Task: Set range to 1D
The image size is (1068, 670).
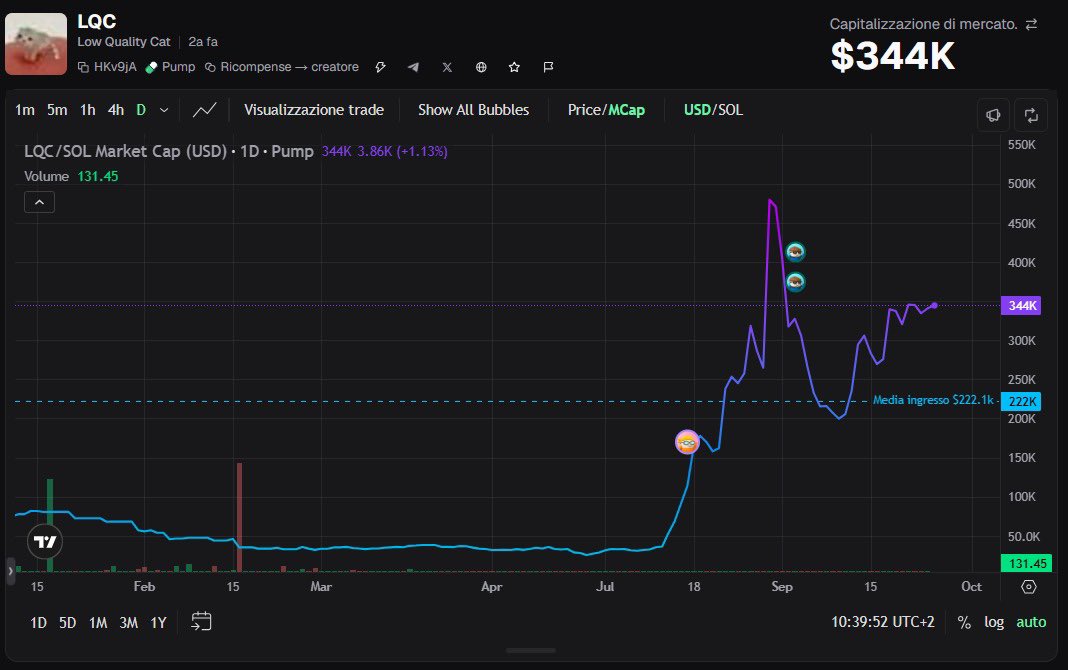Action: point(38,622)
